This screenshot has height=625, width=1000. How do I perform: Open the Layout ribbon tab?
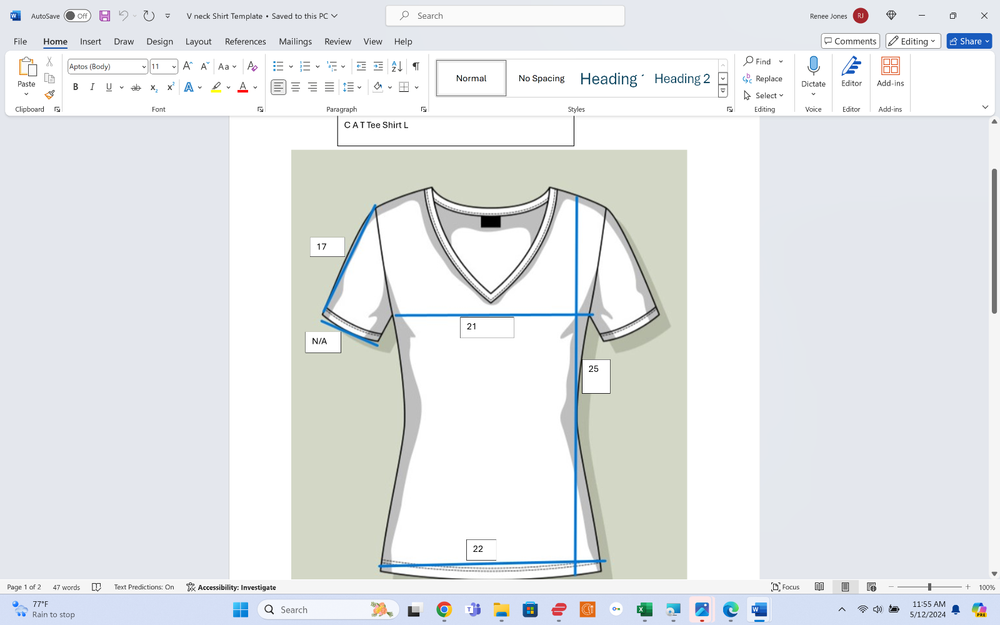pyautogui.click(x=198, y=42)
